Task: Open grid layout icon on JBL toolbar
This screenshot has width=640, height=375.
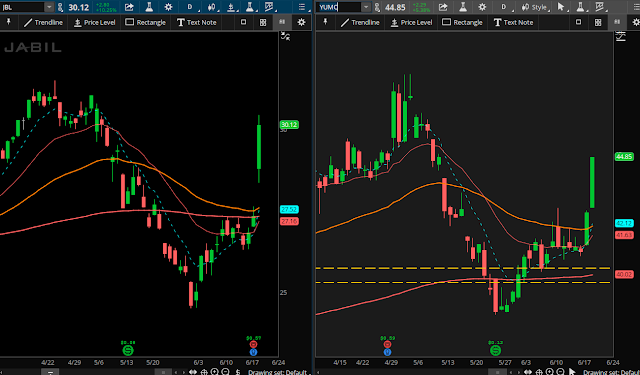Action: tap(263, 22)
